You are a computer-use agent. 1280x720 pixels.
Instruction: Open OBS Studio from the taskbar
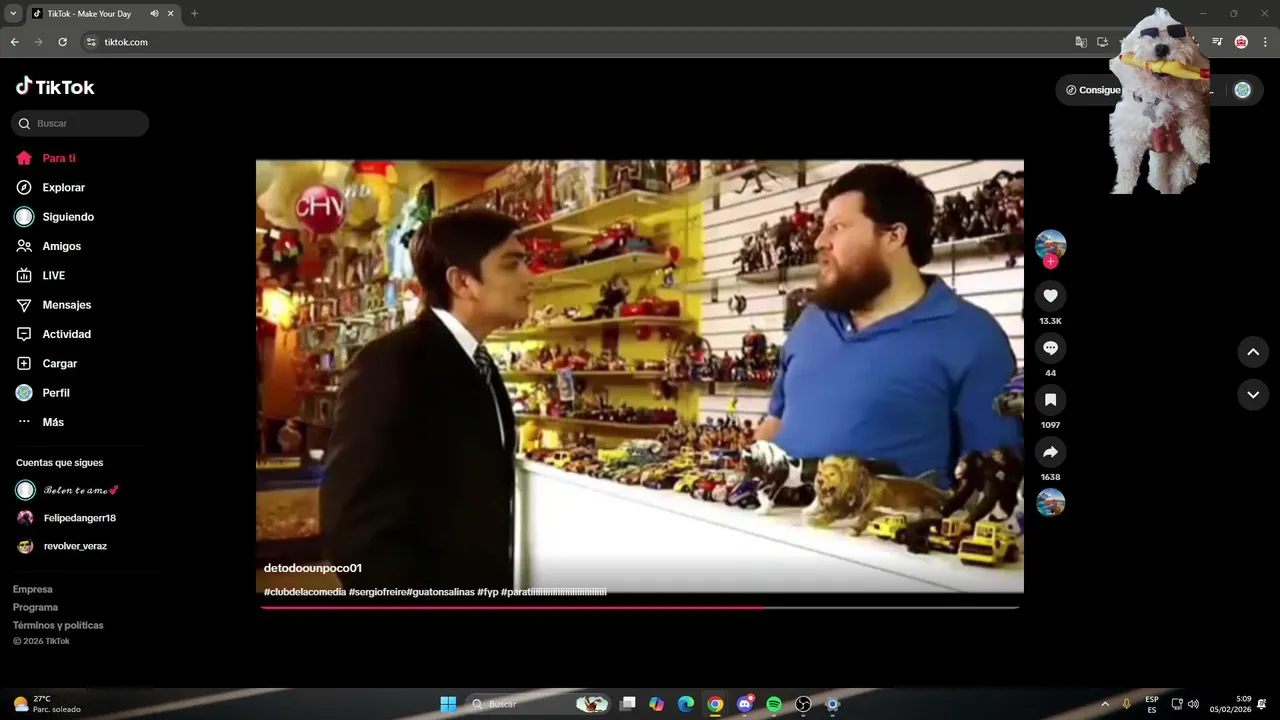click(803, 704)
